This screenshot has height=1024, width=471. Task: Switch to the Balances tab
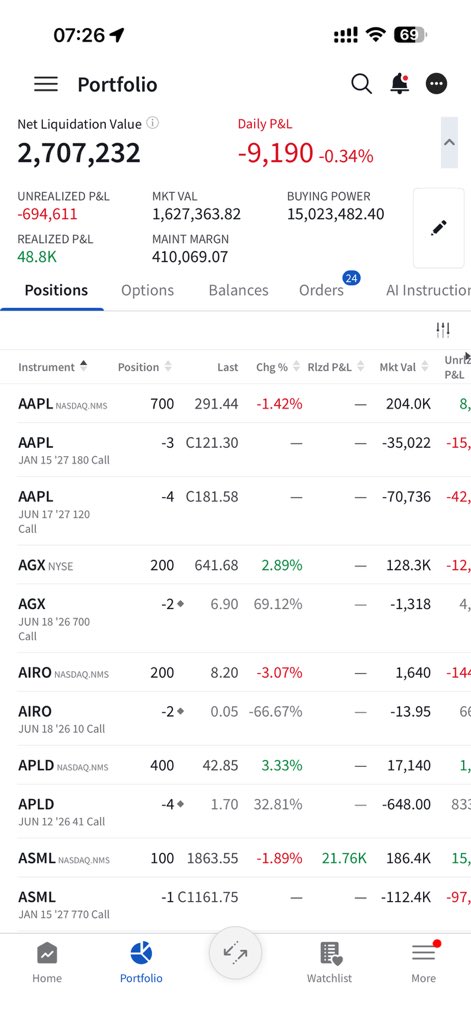238,290
